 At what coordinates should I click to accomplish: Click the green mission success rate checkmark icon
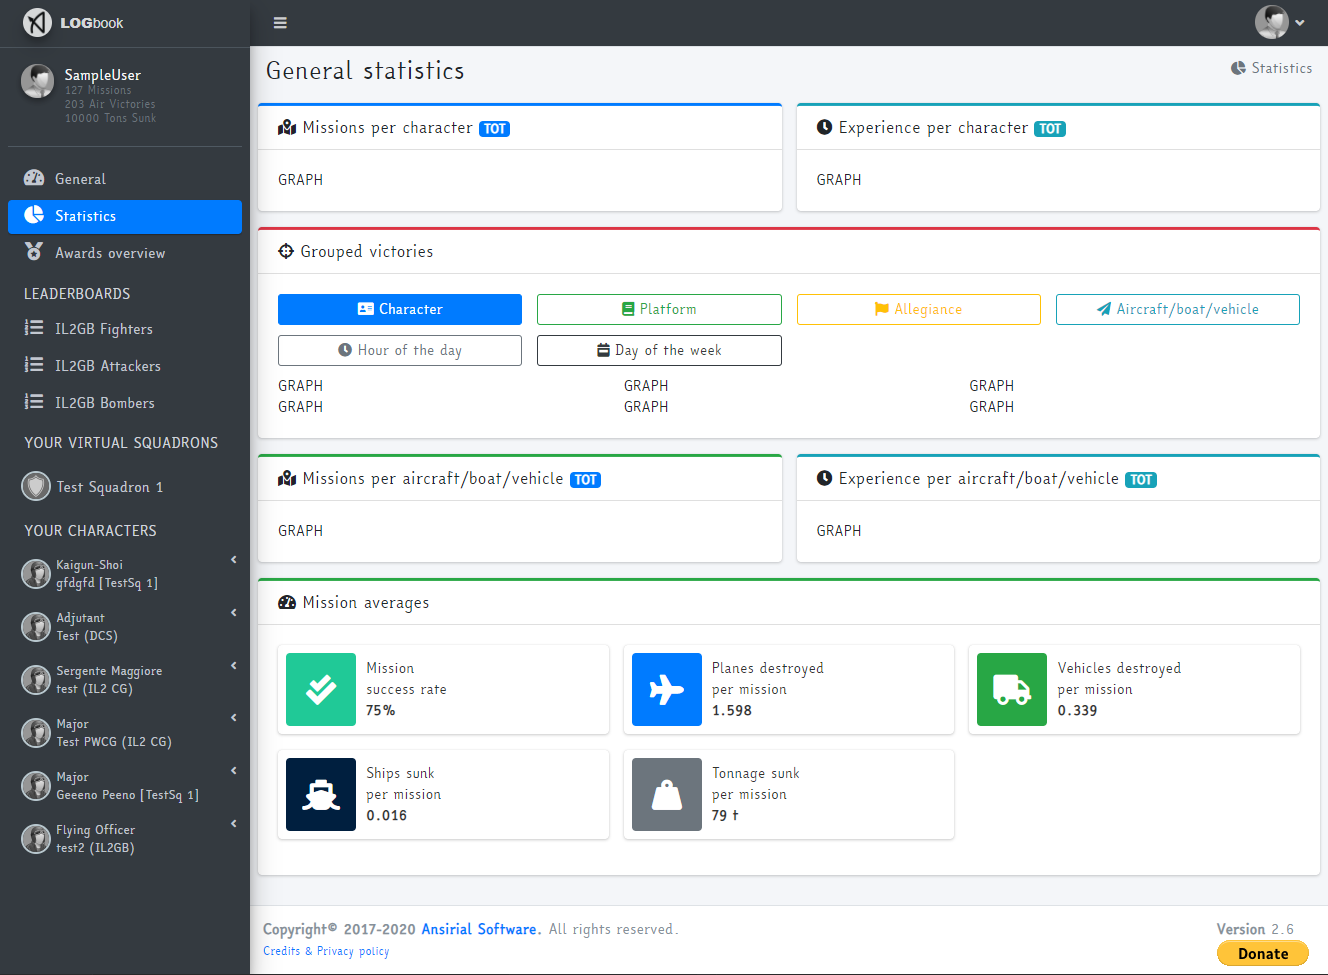[x=321, y=689]
